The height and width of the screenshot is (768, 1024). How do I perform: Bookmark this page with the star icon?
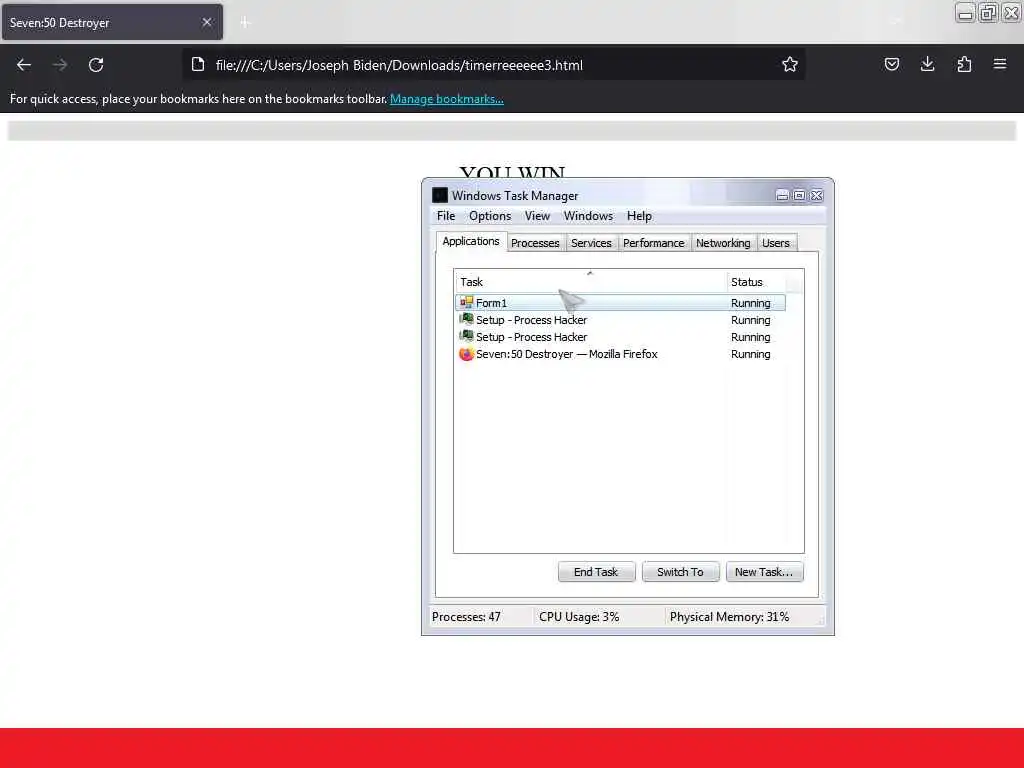click(x=790, y=64)
